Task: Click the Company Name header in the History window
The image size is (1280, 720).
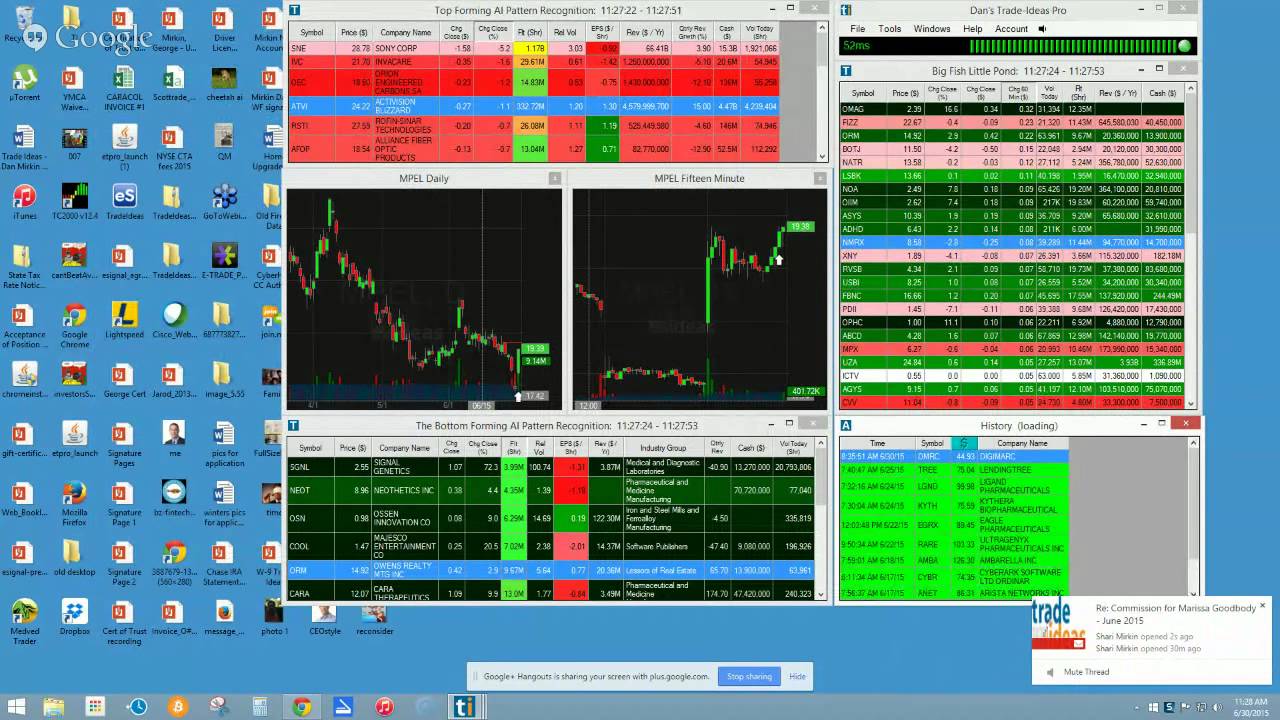Action: click(1022, 443)
